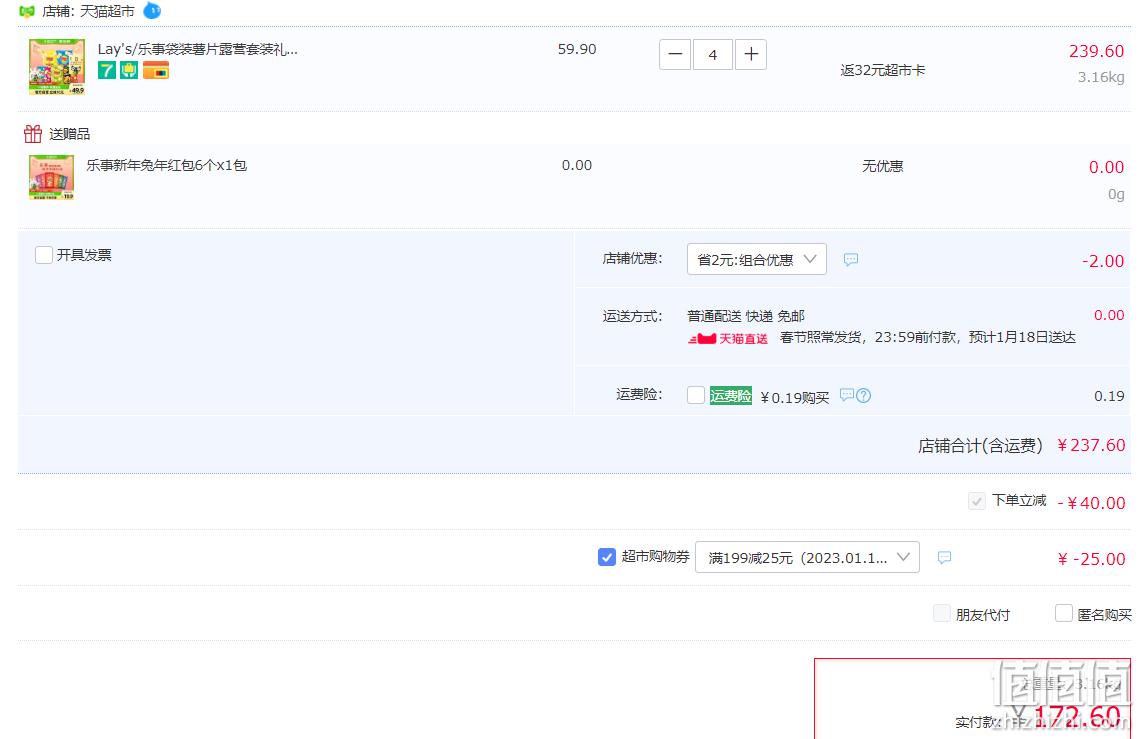
Task: Click the Tmall Supermarket store logo icon
Action: [27, 11]
